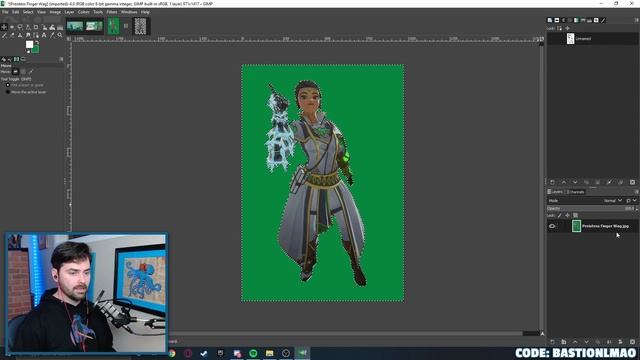Select the Ellipse Select tool
This screenshot has height=360, width=640.
pos(12,27)
